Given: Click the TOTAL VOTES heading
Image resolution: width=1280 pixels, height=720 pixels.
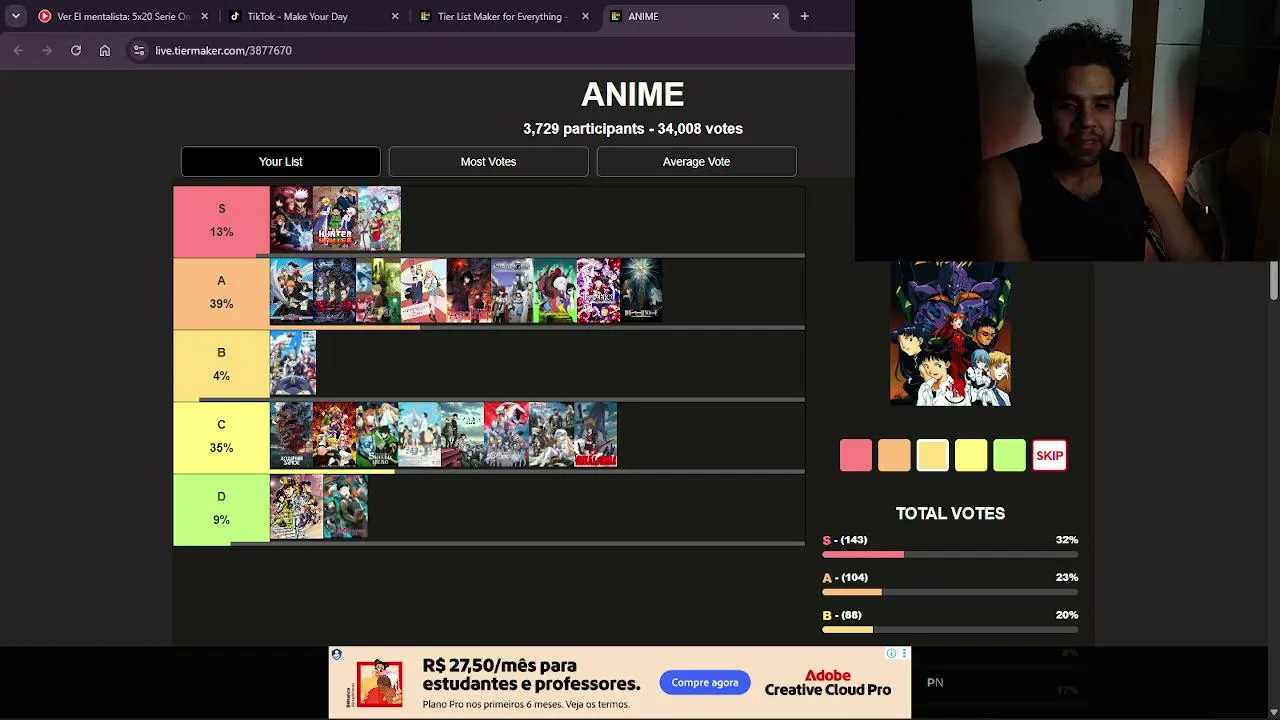Looking at the screenshot, I should tap(950, 513).
